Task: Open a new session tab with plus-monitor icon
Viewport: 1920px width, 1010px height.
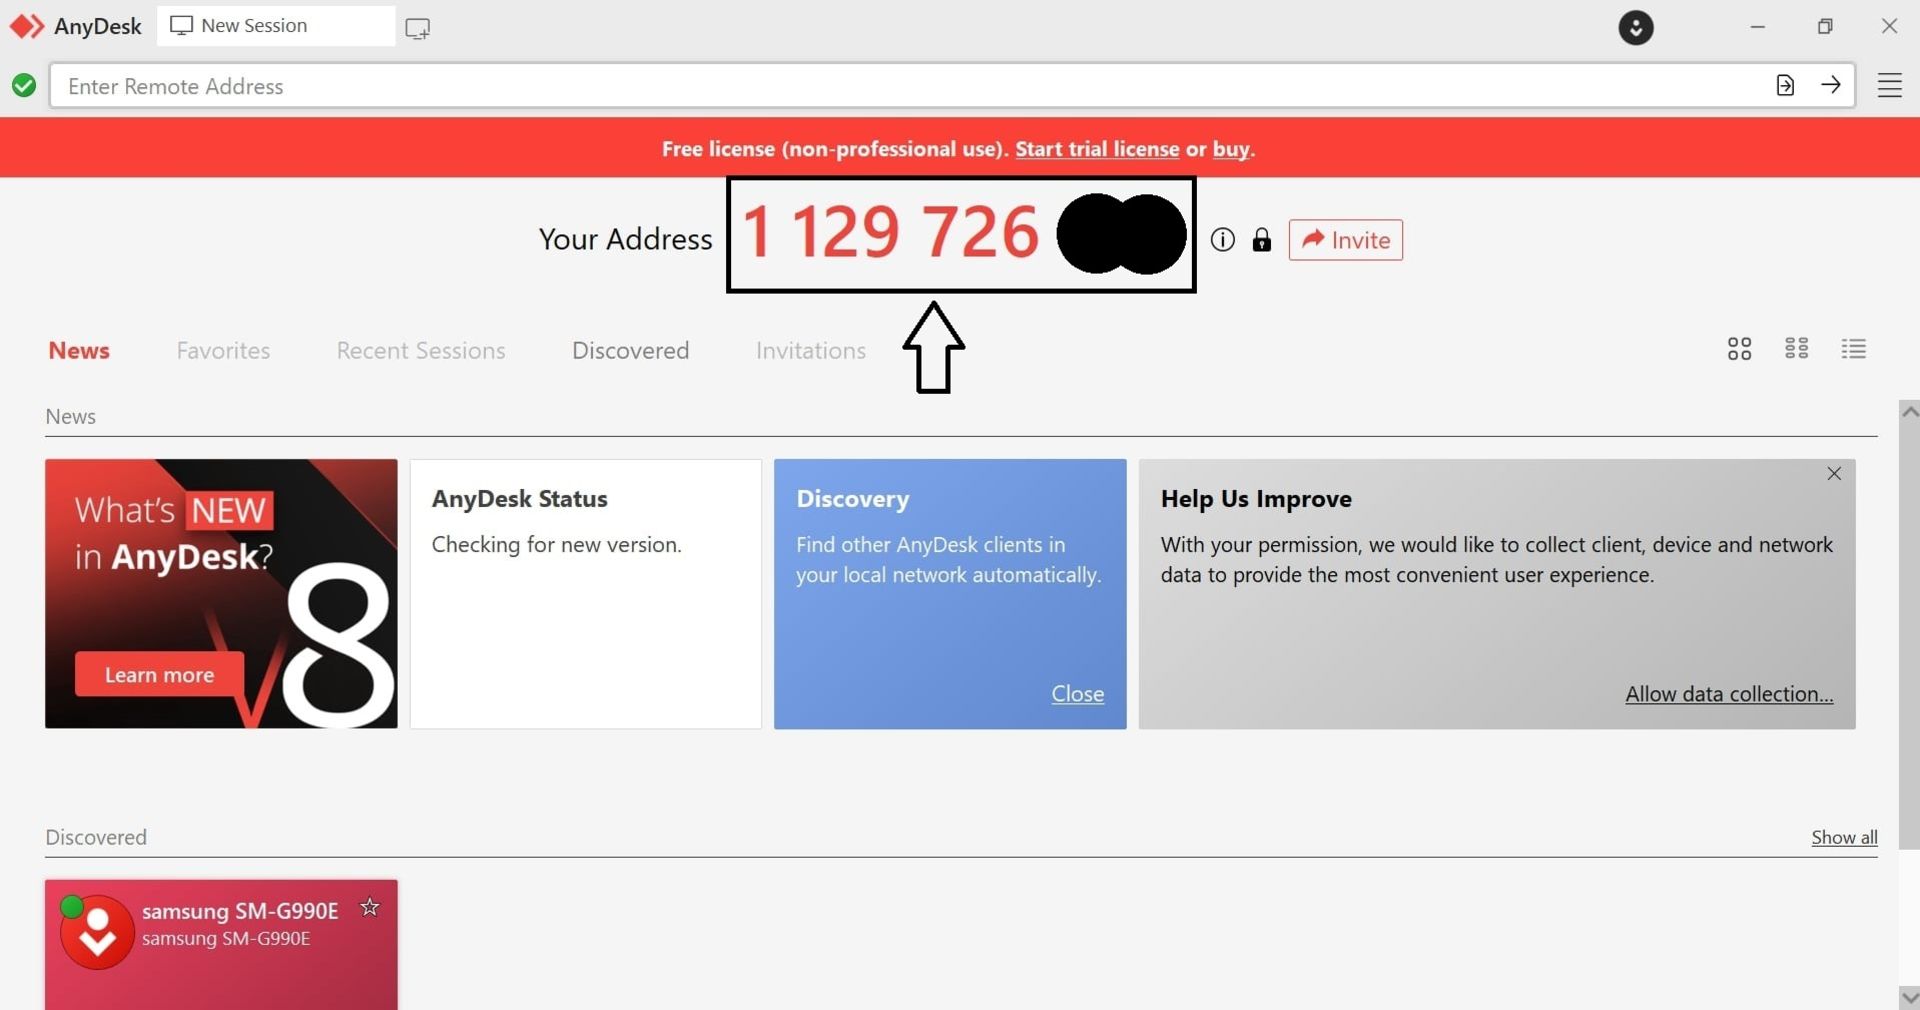Action: 417,28
